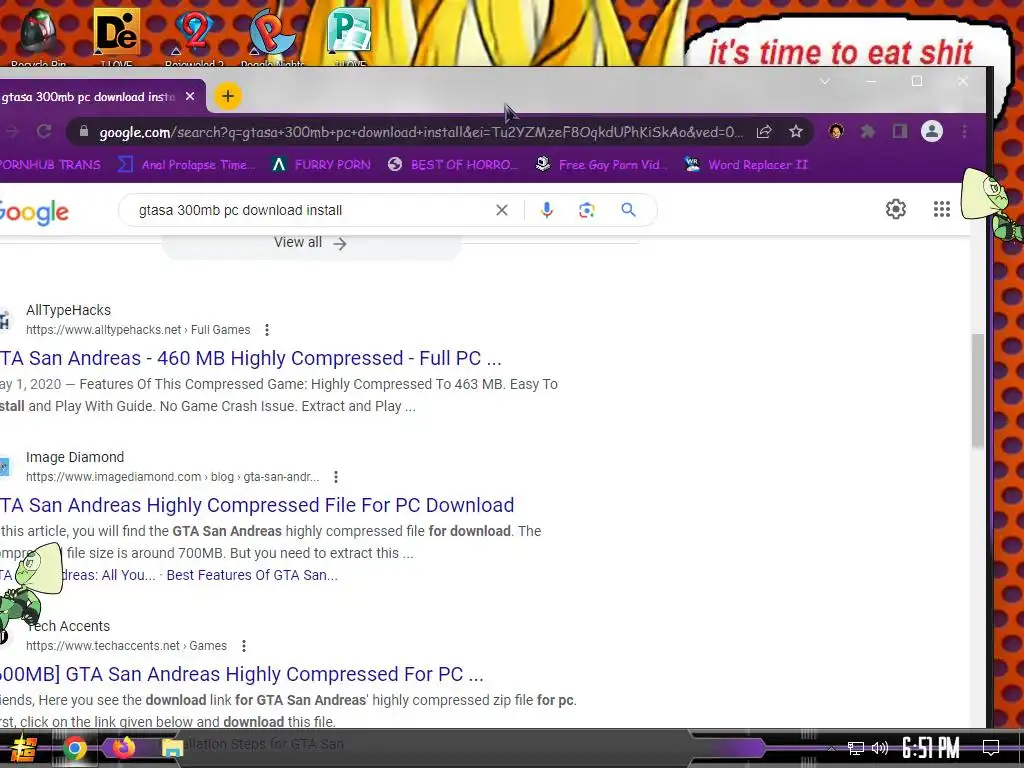Open Tech Accents GTA San Andreas result
The width and height of the screenshot is (1024, 768).
pos(242,674)
